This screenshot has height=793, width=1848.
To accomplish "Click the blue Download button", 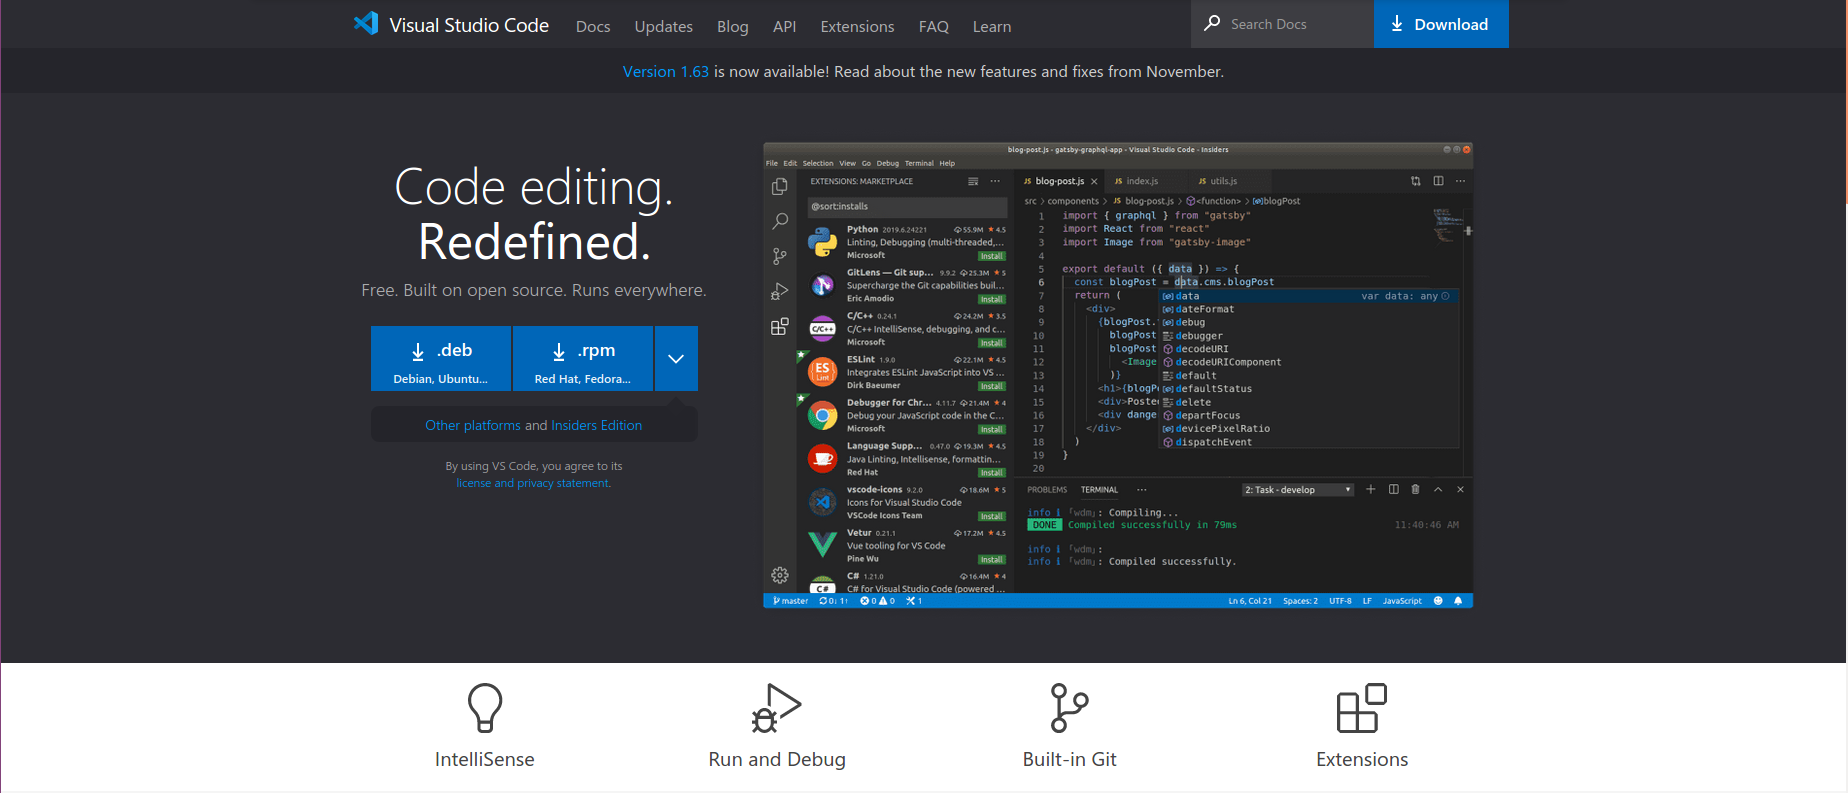I will pos(1441,24).
